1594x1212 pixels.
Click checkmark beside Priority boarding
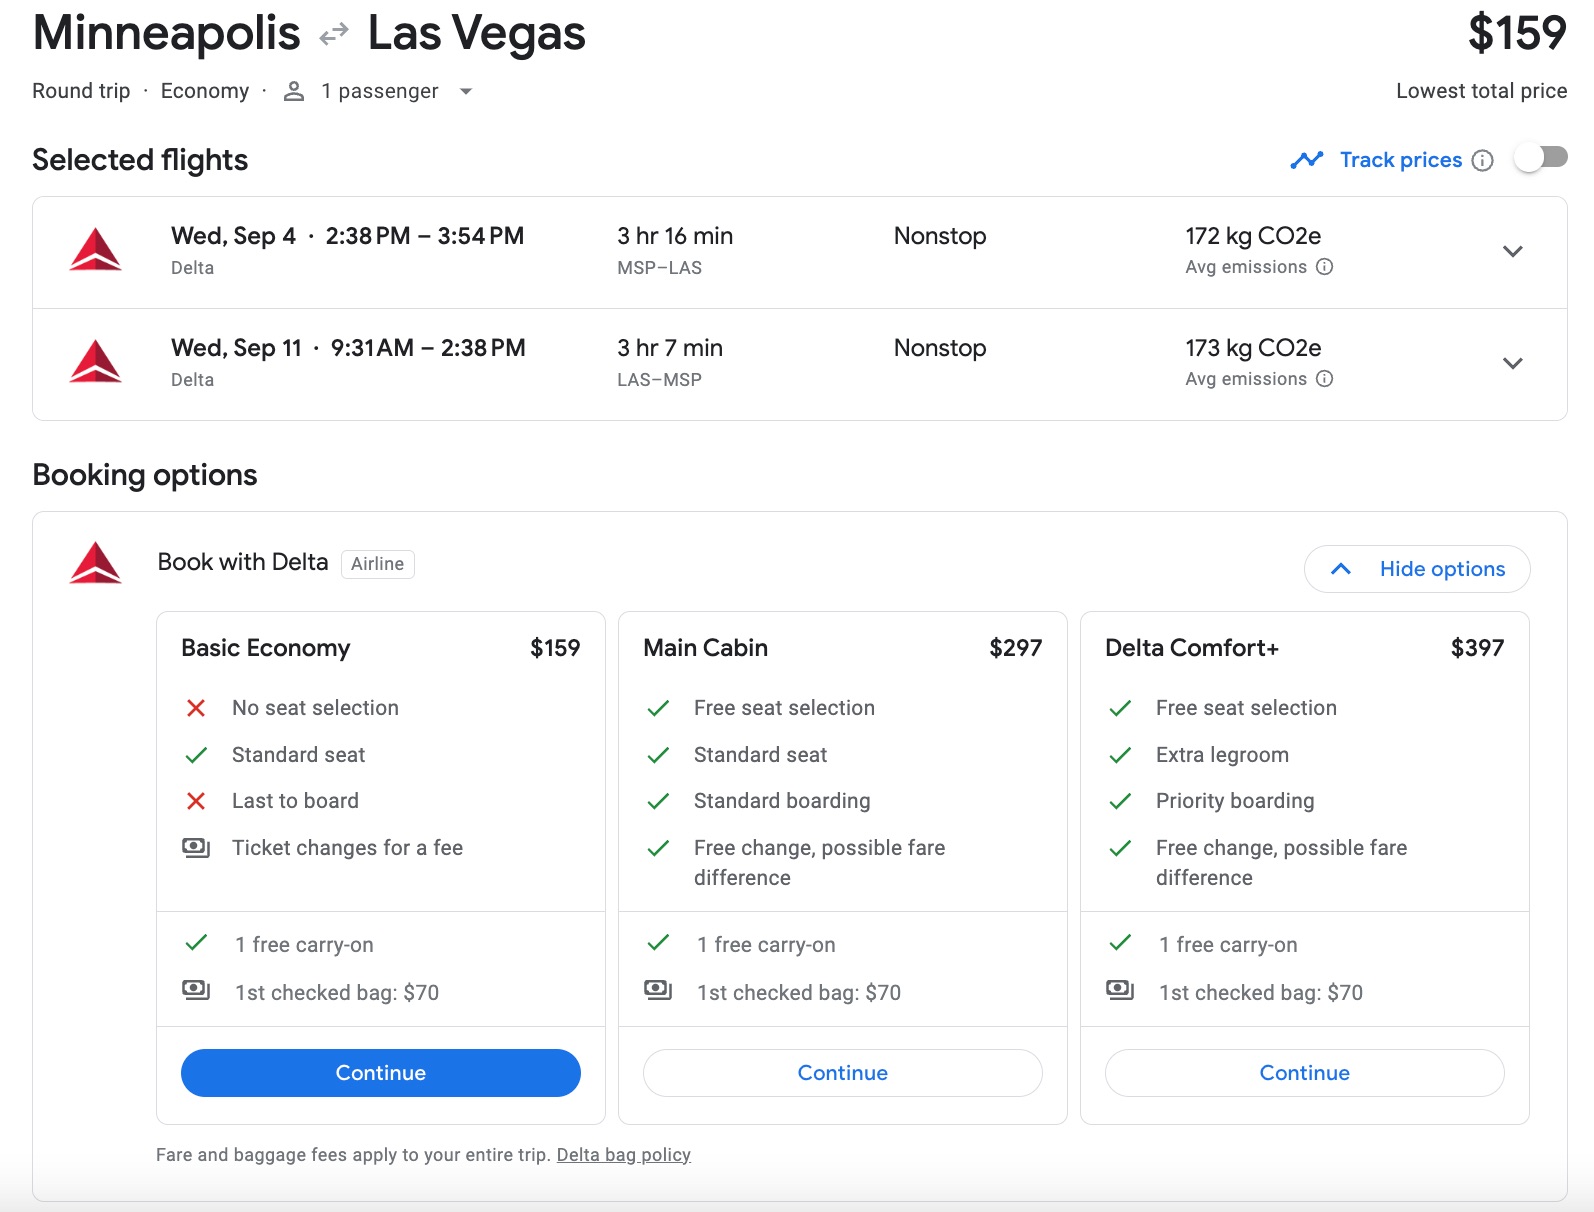pyautogui.click(x=1120, y=801)
